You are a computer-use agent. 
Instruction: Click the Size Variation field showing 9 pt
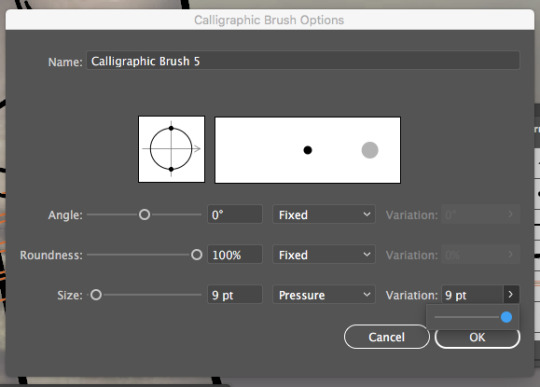tap(472, 295)
